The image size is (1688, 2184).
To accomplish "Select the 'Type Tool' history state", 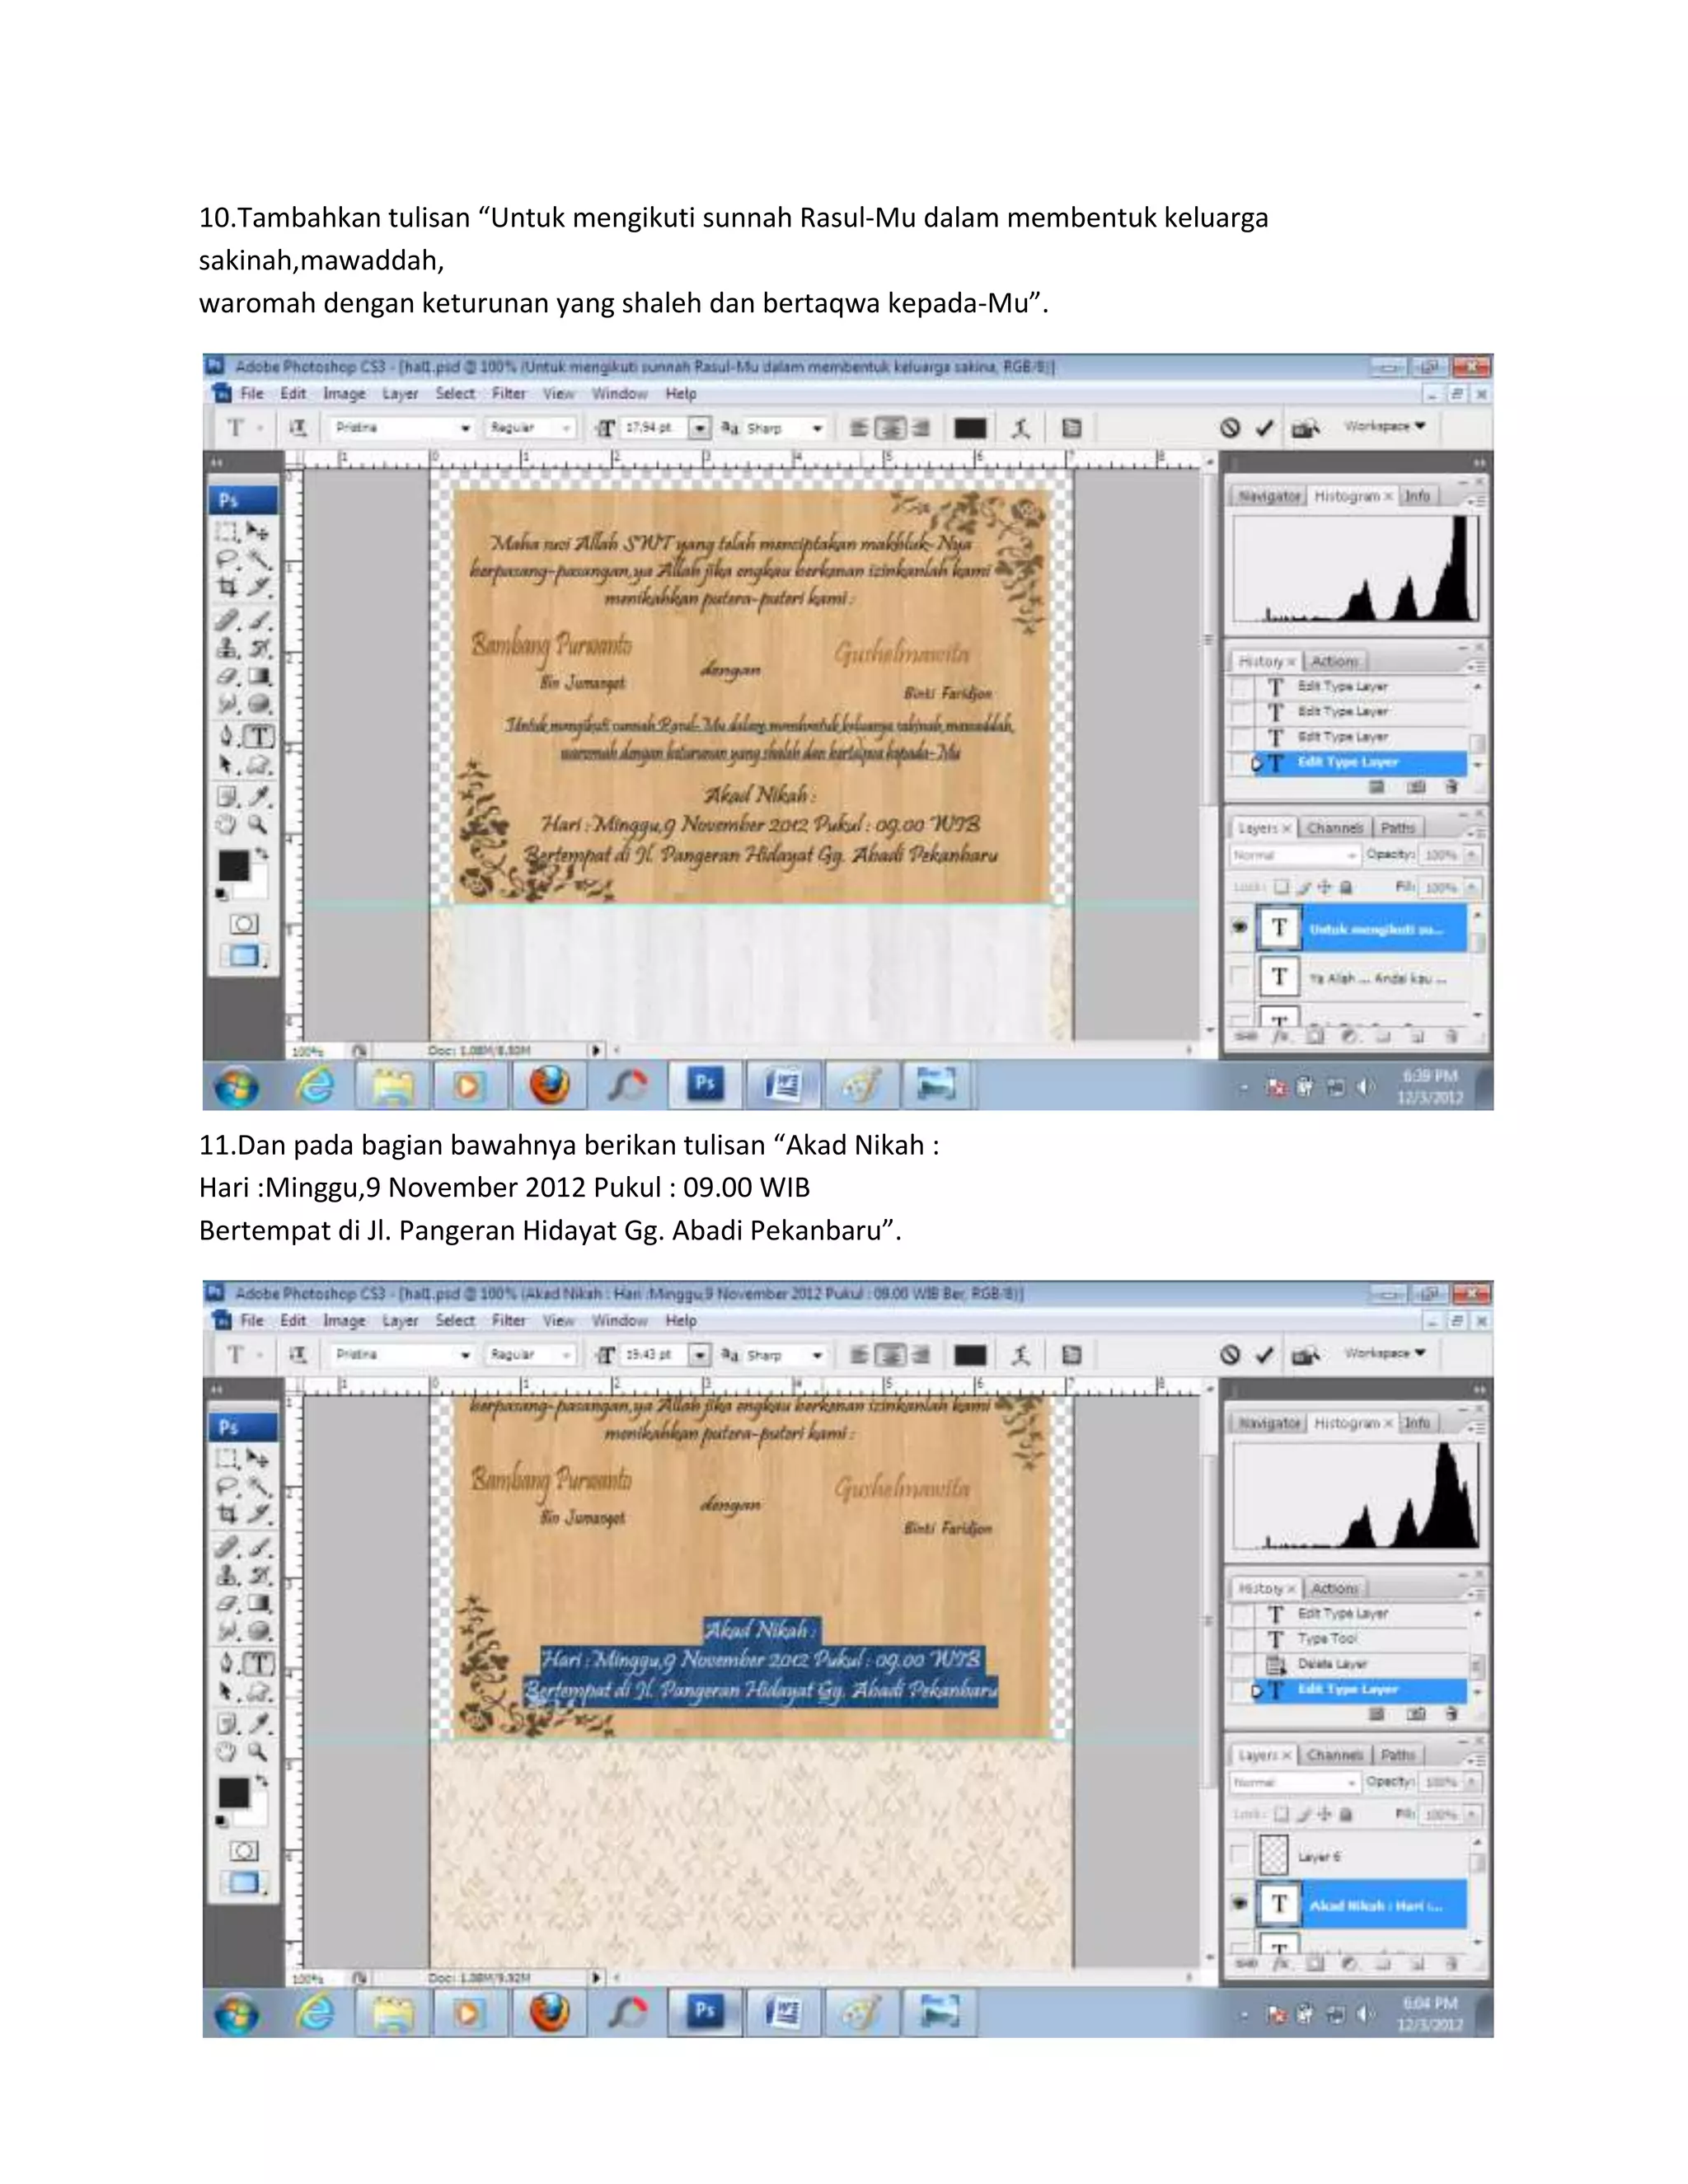I will click(x=1327, y=1639).
